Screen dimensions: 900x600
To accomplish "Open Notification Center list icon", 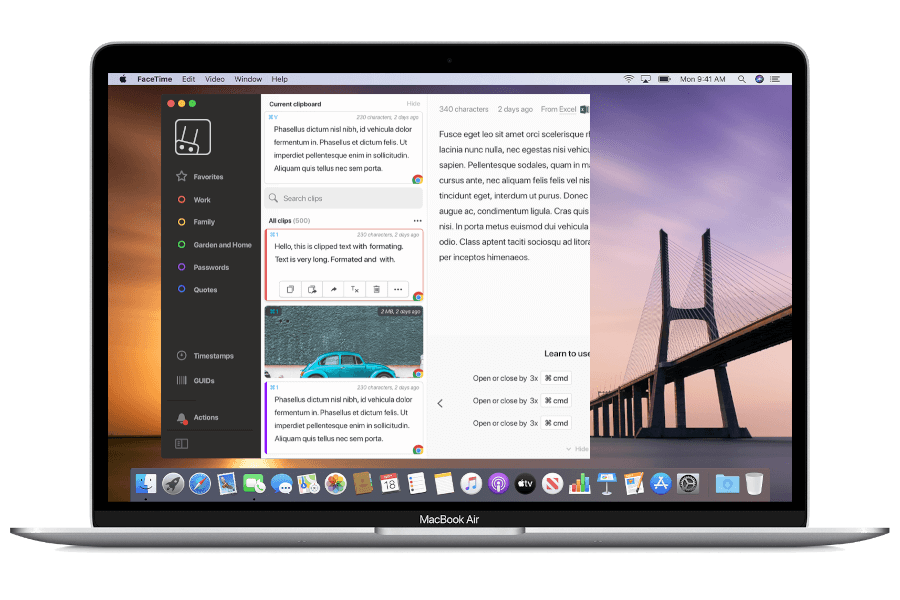I will (x=775, y=79).
